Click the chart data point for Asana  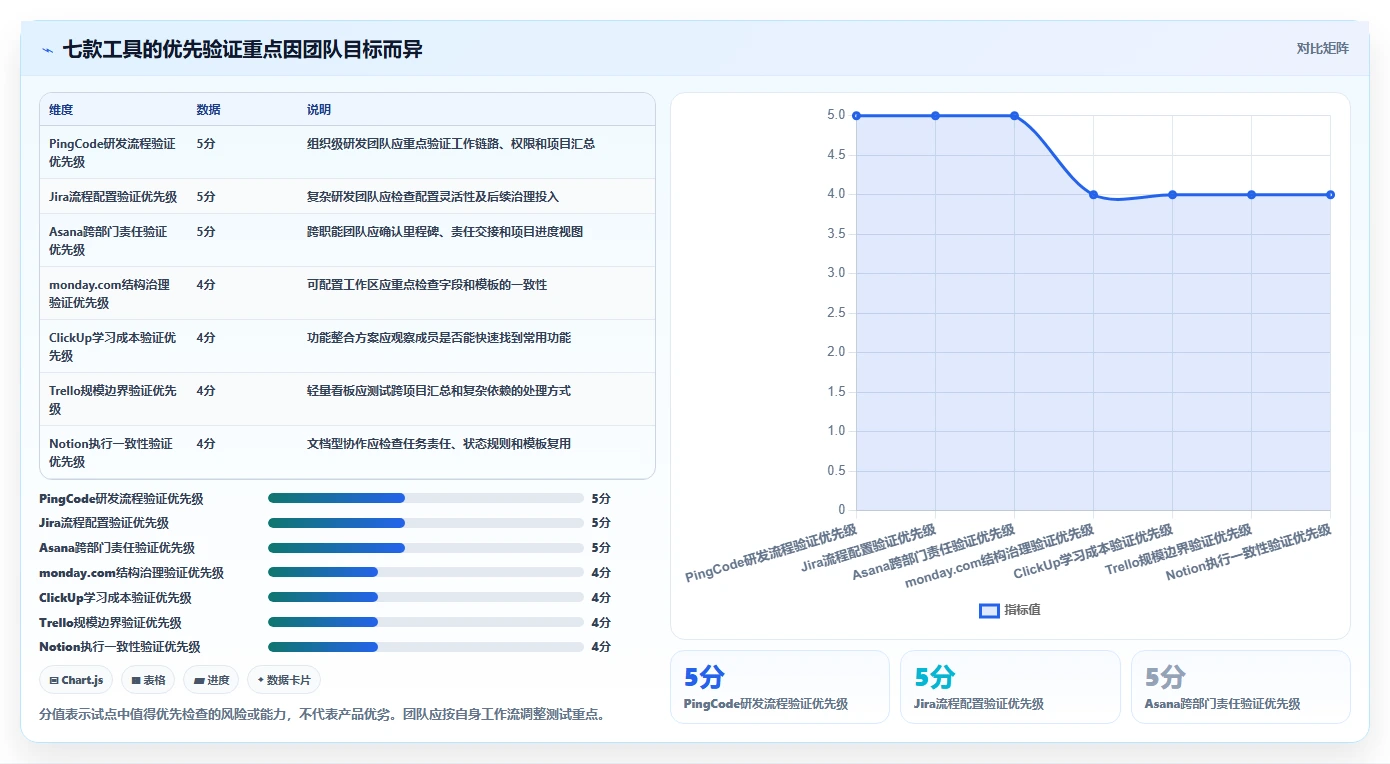[x=1014, y=116]
